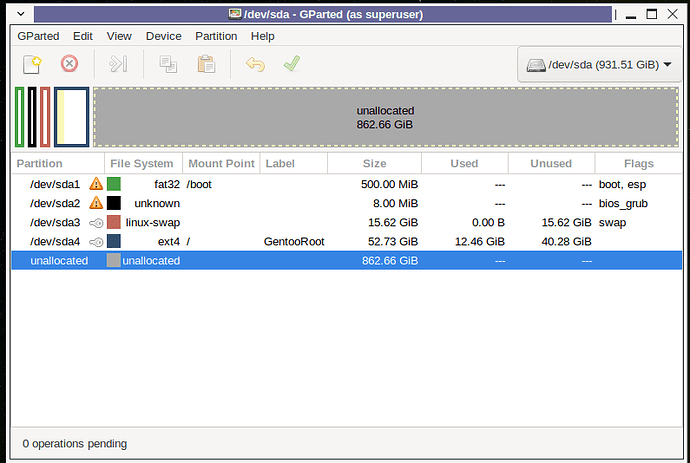Image resolution: width=690 pixels, height=463 pixels.
Task: Click the Copy partition toolbar icon
Action: pos(168,64)
